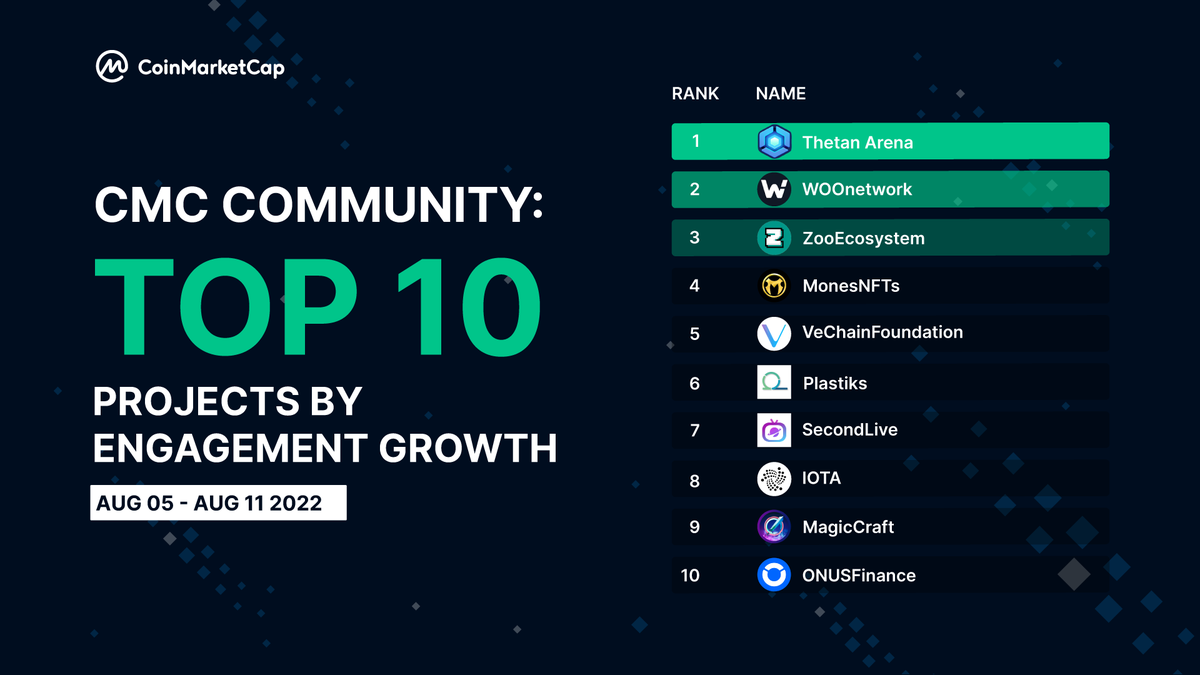The width and height of the screenshot is (1200, 675).
Task: Click the NAME column header
Action: pyautogui.click(x=781, y=94)
